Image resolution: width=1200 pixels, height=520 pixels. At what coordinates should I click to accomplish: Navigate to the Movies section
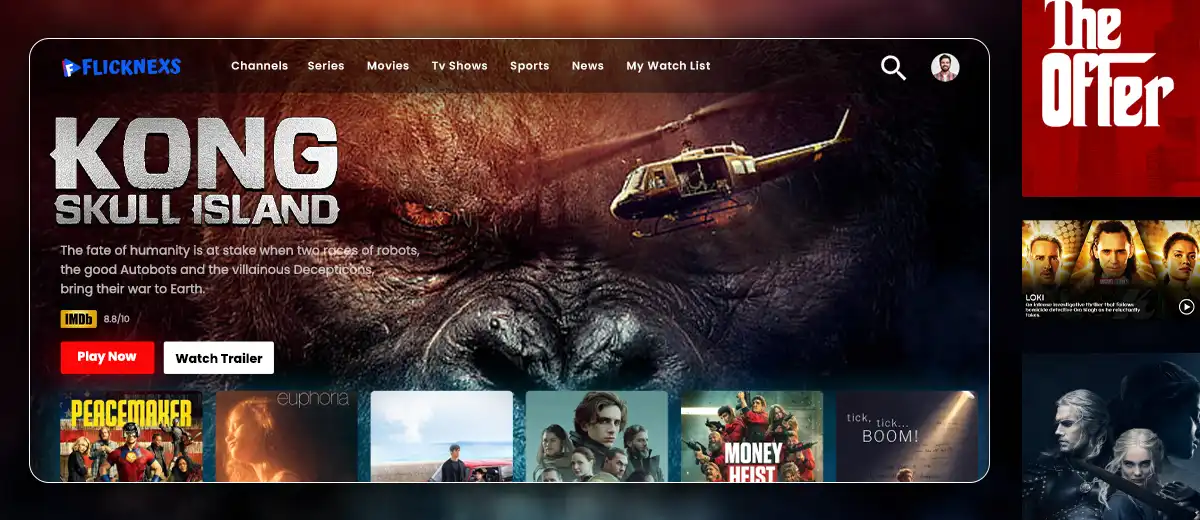tap(388, 66)
